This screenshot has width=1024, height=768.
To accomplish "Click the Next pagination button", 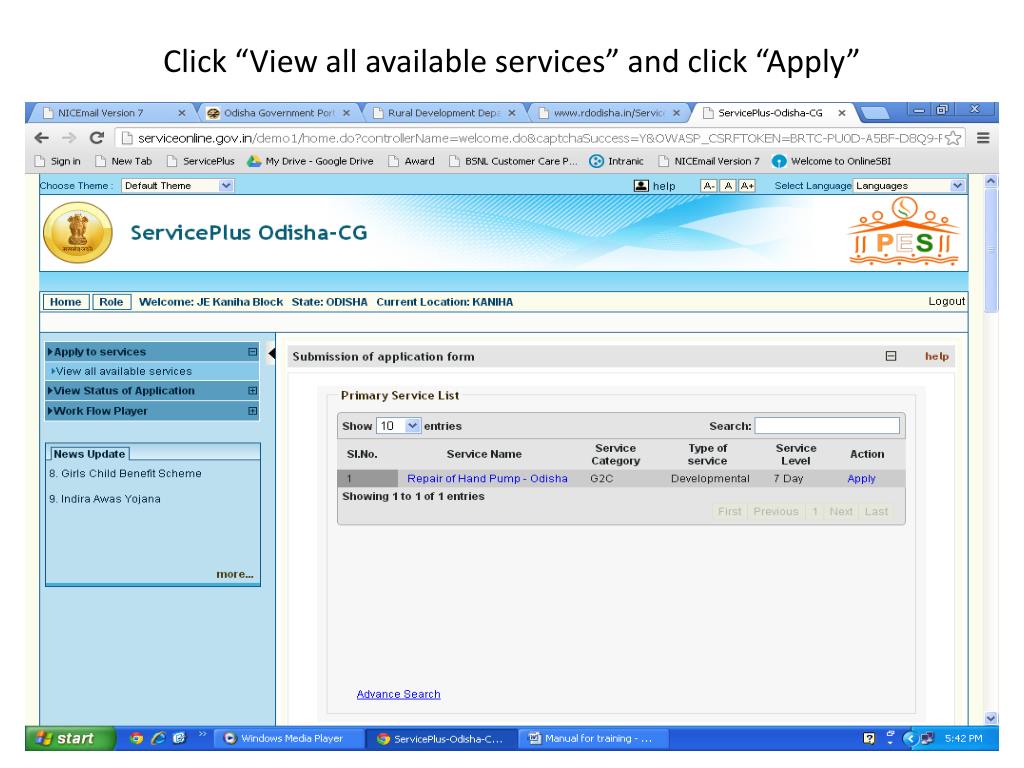I will (x=841, y=511).
